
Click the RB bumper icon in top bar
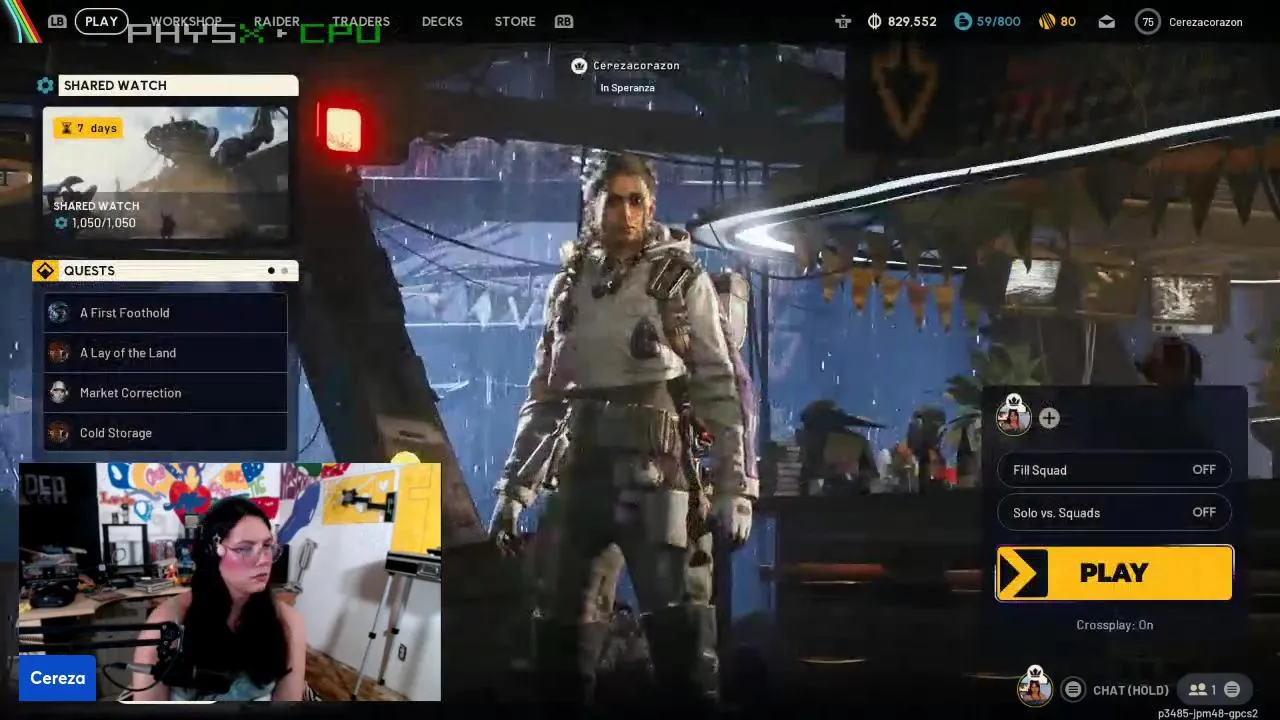(564, 21)
